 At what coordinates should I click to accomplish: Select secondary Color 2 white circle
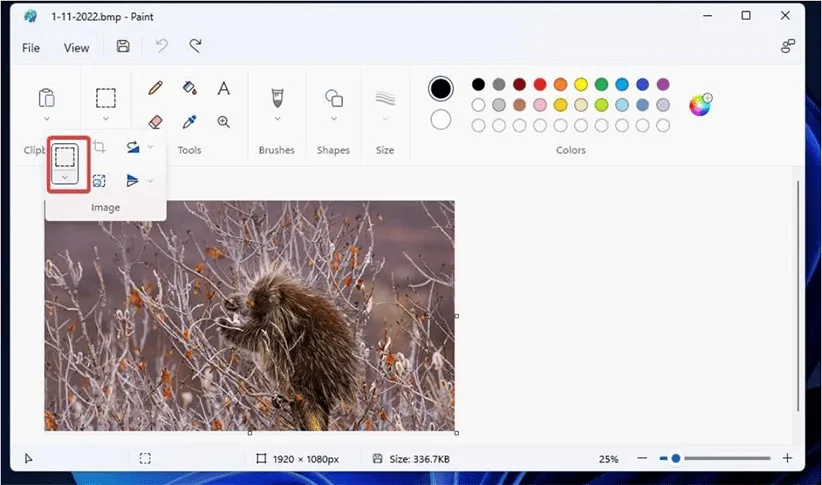[441, 120]
